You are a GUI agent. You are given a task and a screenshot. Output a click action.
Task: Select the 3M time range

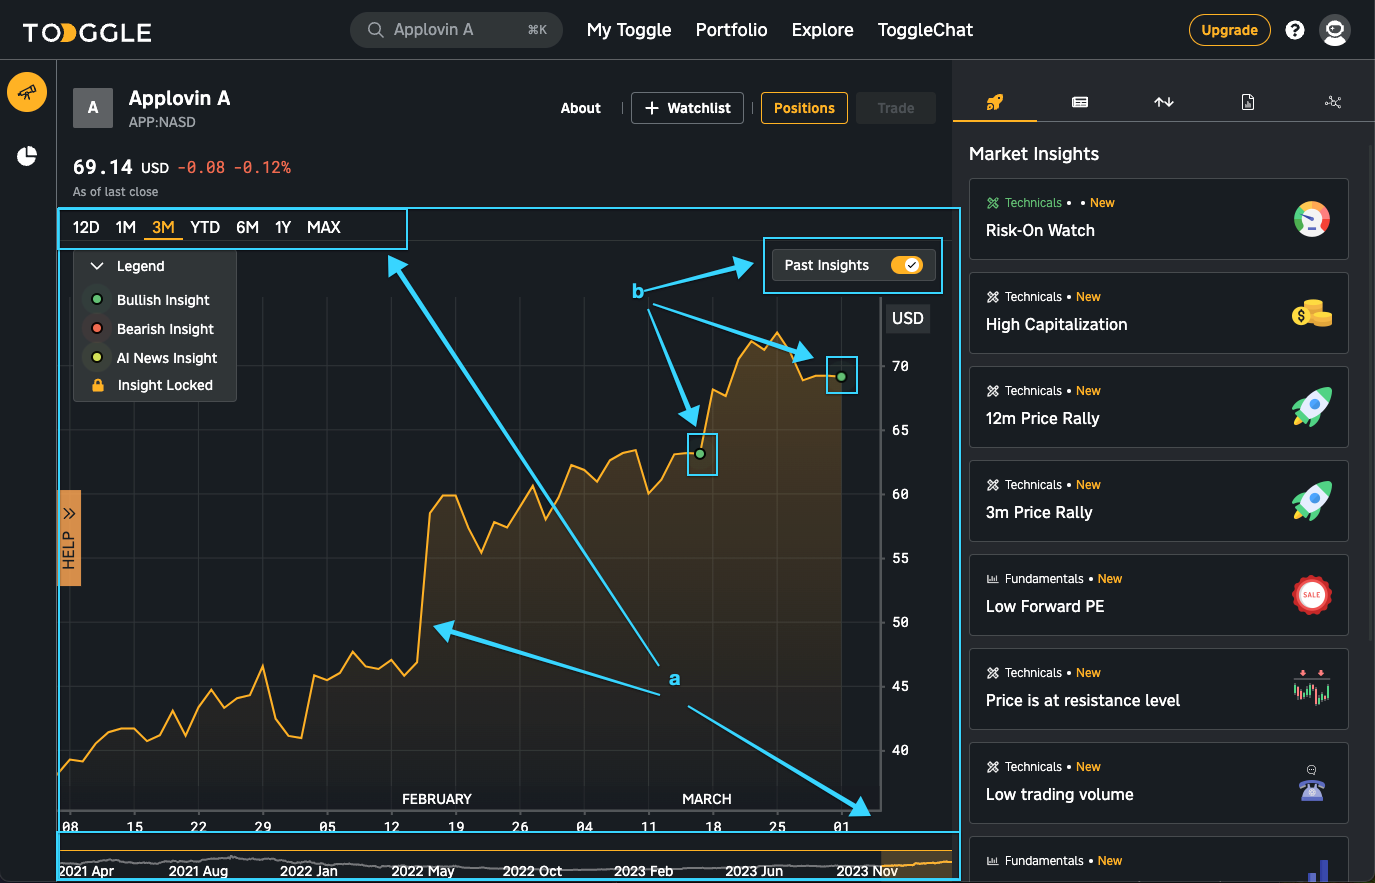coord(163,228)
